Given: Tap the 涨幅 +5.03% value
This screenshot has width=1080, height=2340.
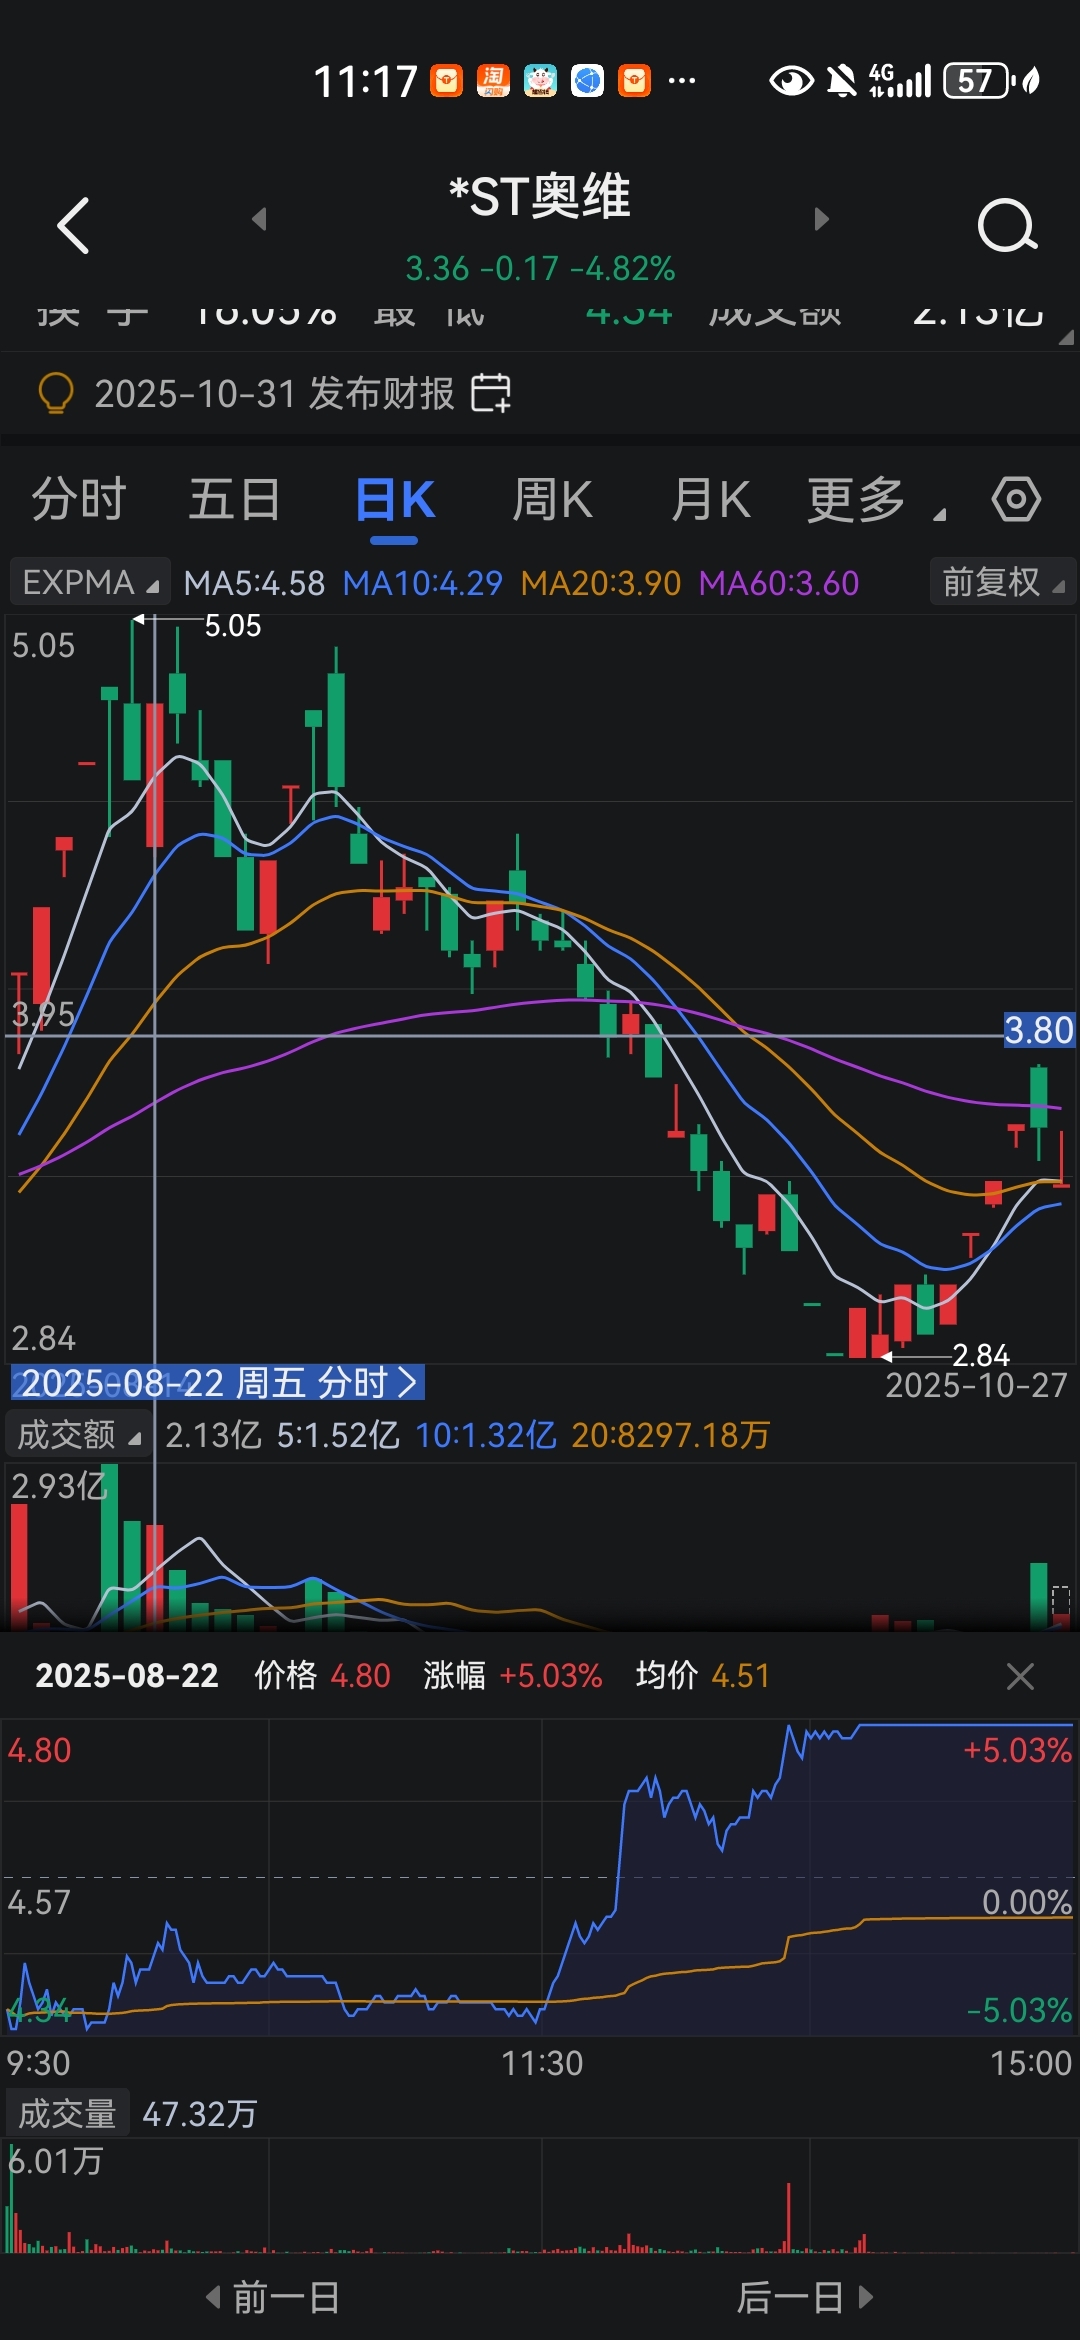Looking at the screenshot, I should [x=512, y=1676].
